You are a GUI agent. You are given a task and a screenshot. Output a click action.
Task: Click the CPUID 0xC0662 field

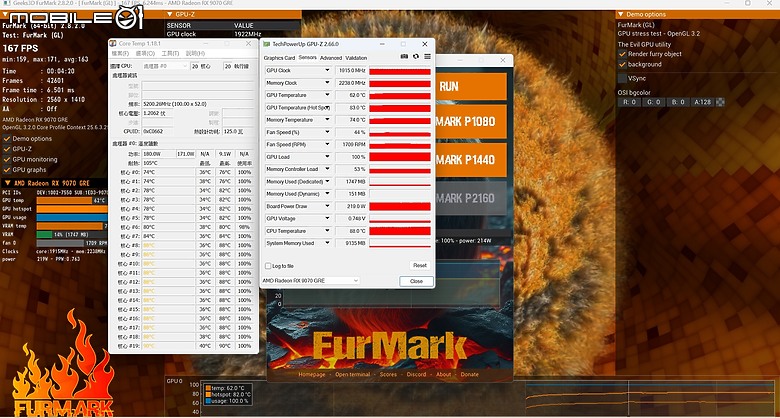[x=158, y=131]
